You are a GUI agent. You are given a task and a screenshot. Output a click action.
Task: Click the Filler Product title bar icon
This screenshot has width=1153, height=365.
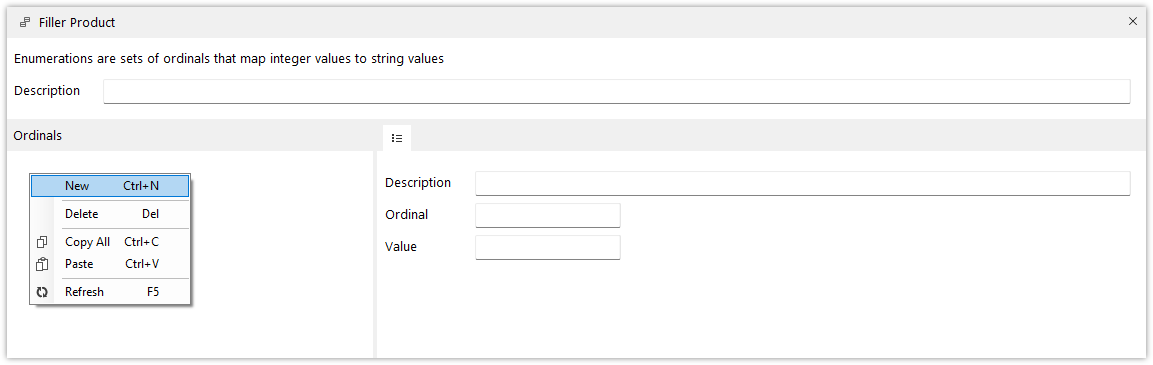(24, 23)
